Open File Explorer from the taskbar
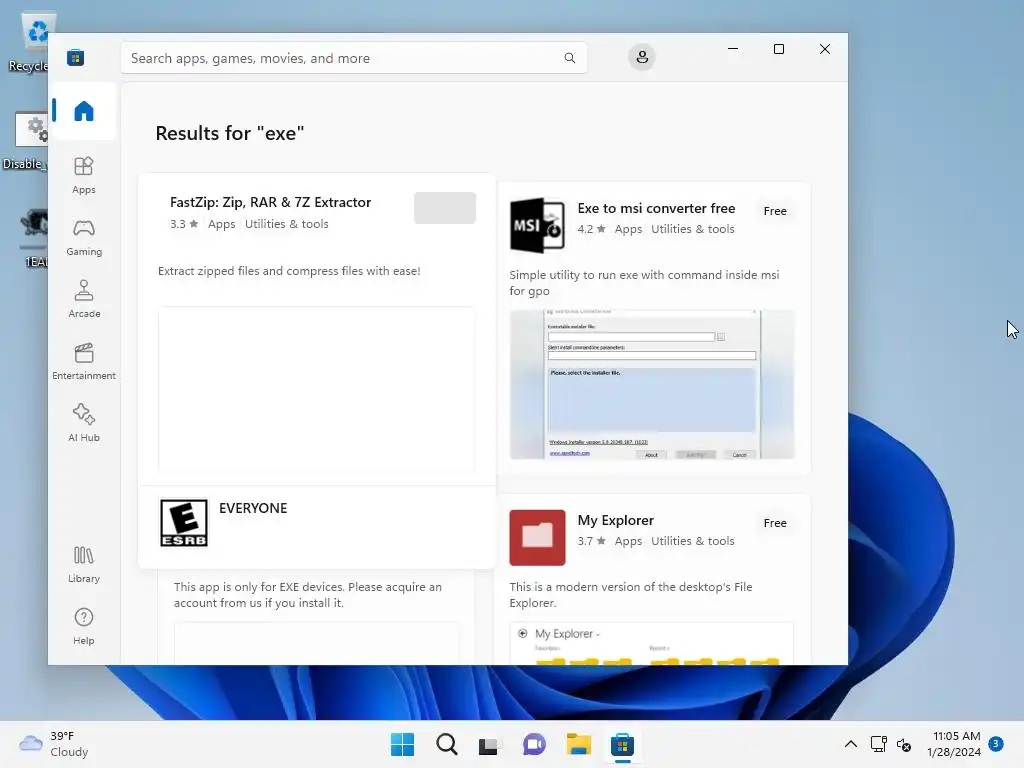This screenshot has height=768, width=1024. (x=579, y=744)
